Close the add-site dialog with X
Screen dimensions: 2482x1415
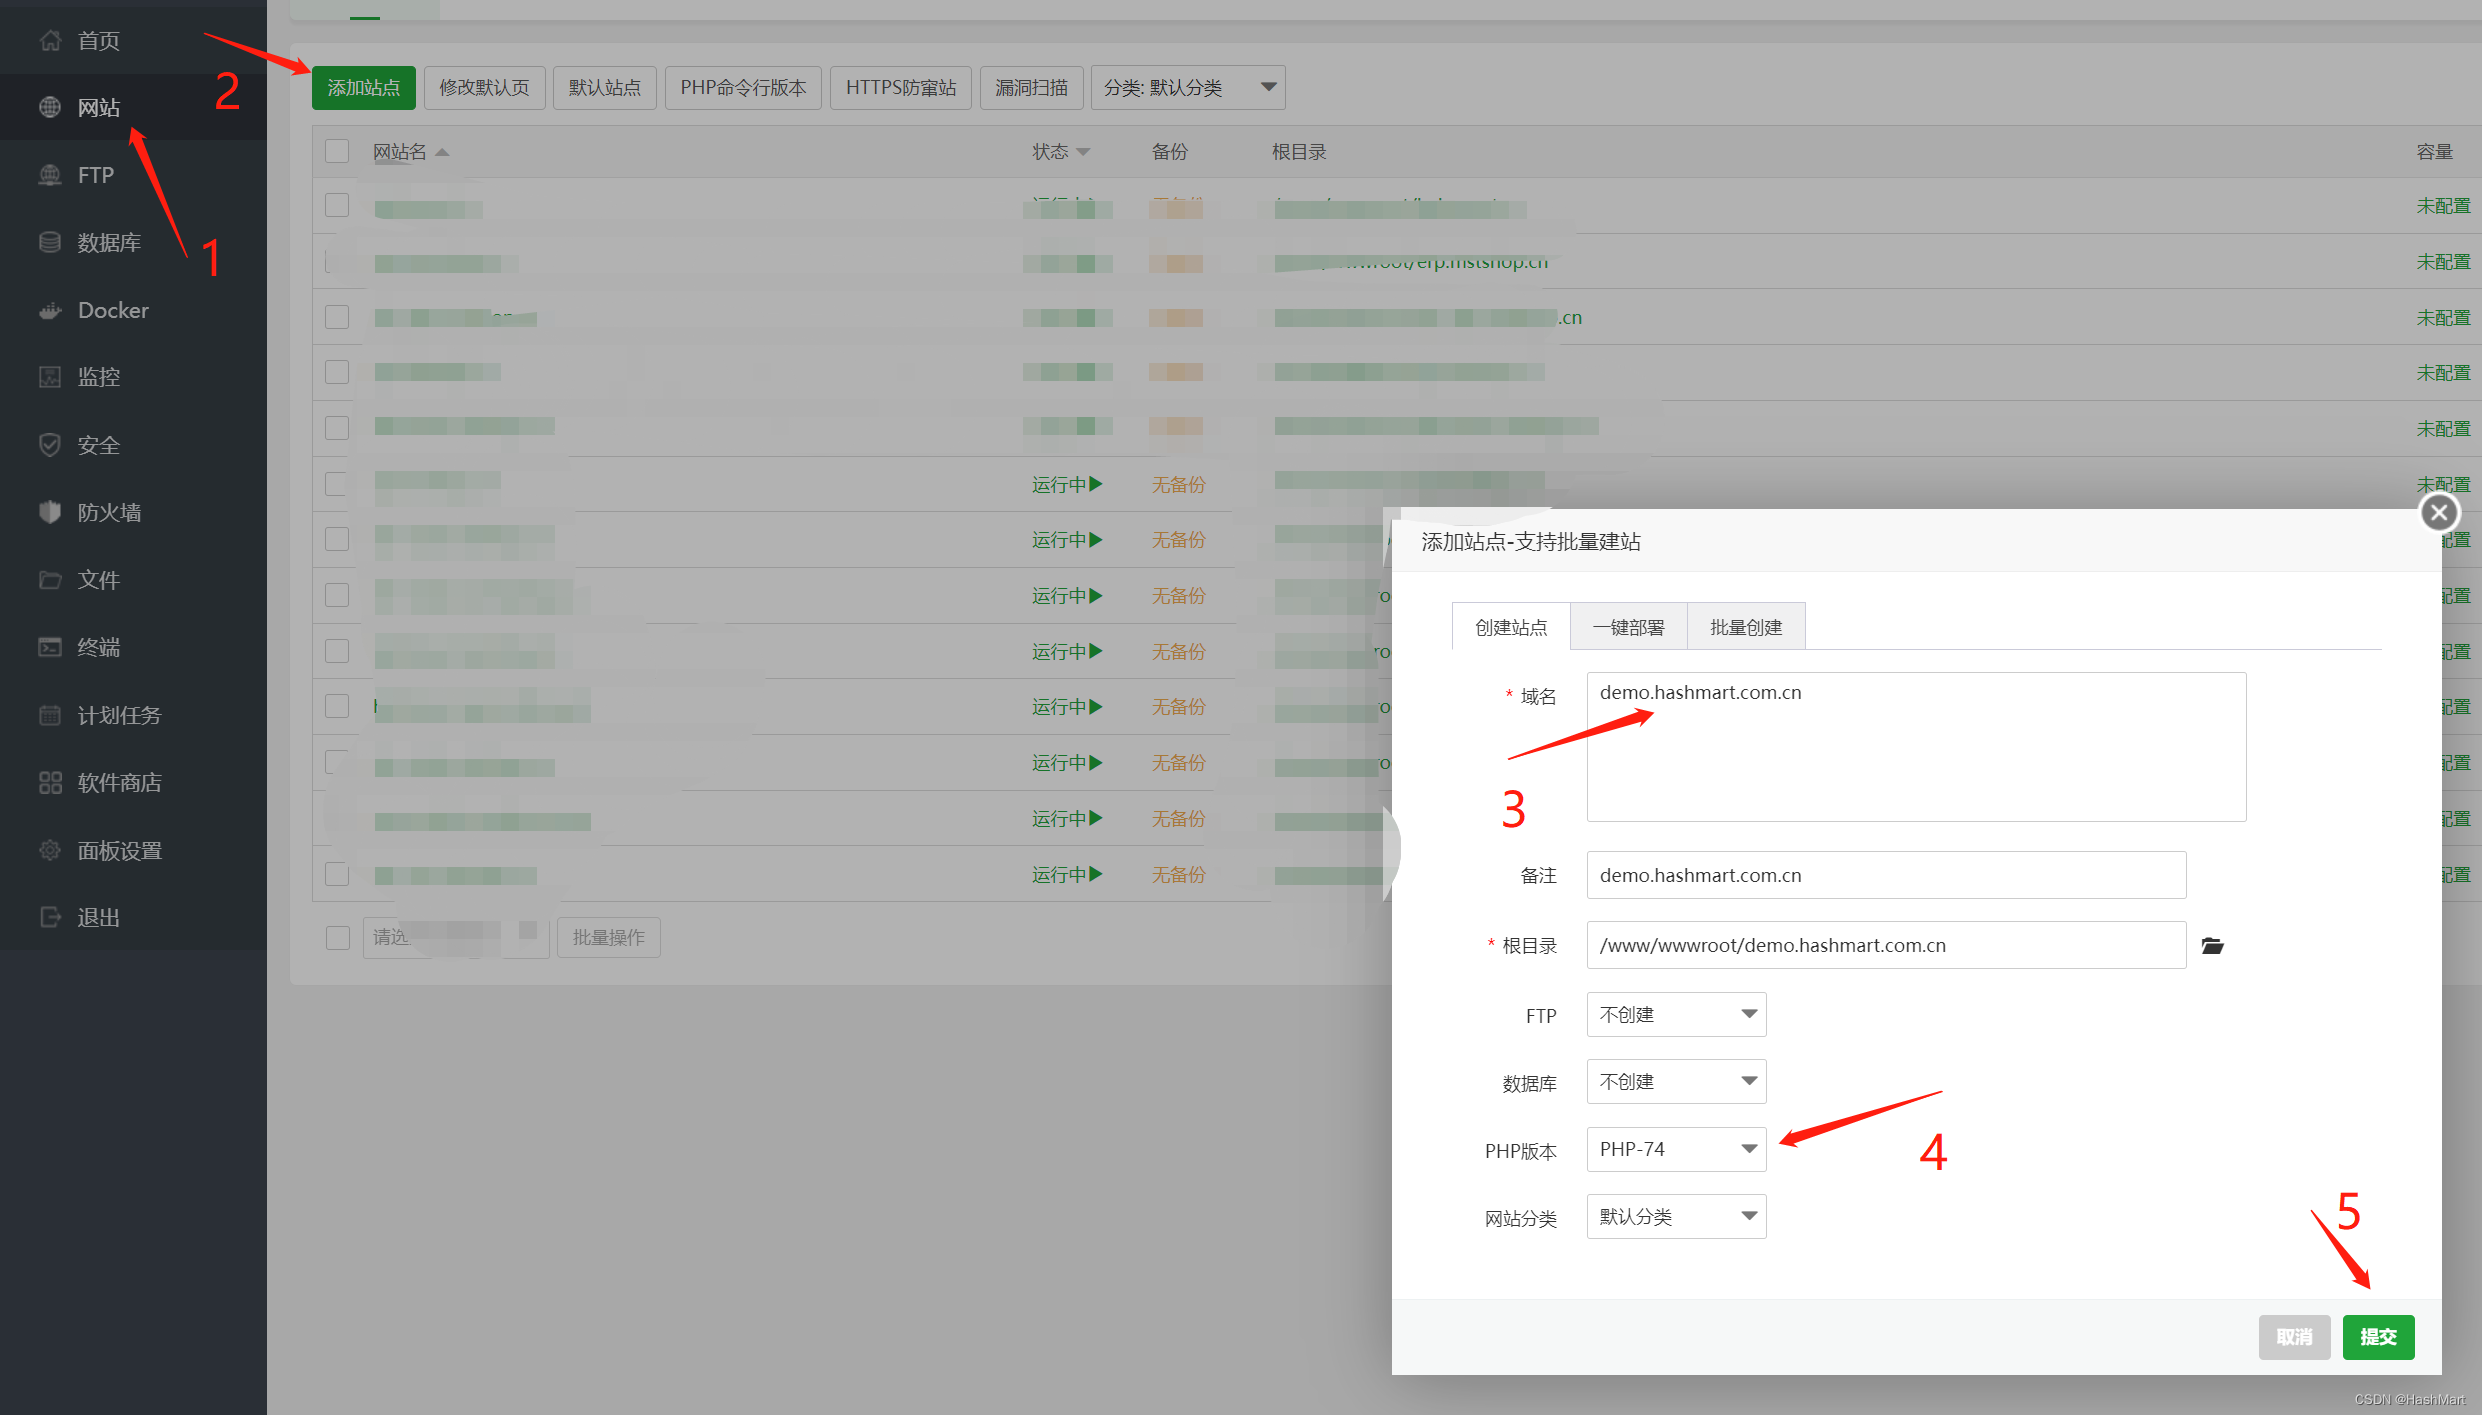click(2439, 513)
